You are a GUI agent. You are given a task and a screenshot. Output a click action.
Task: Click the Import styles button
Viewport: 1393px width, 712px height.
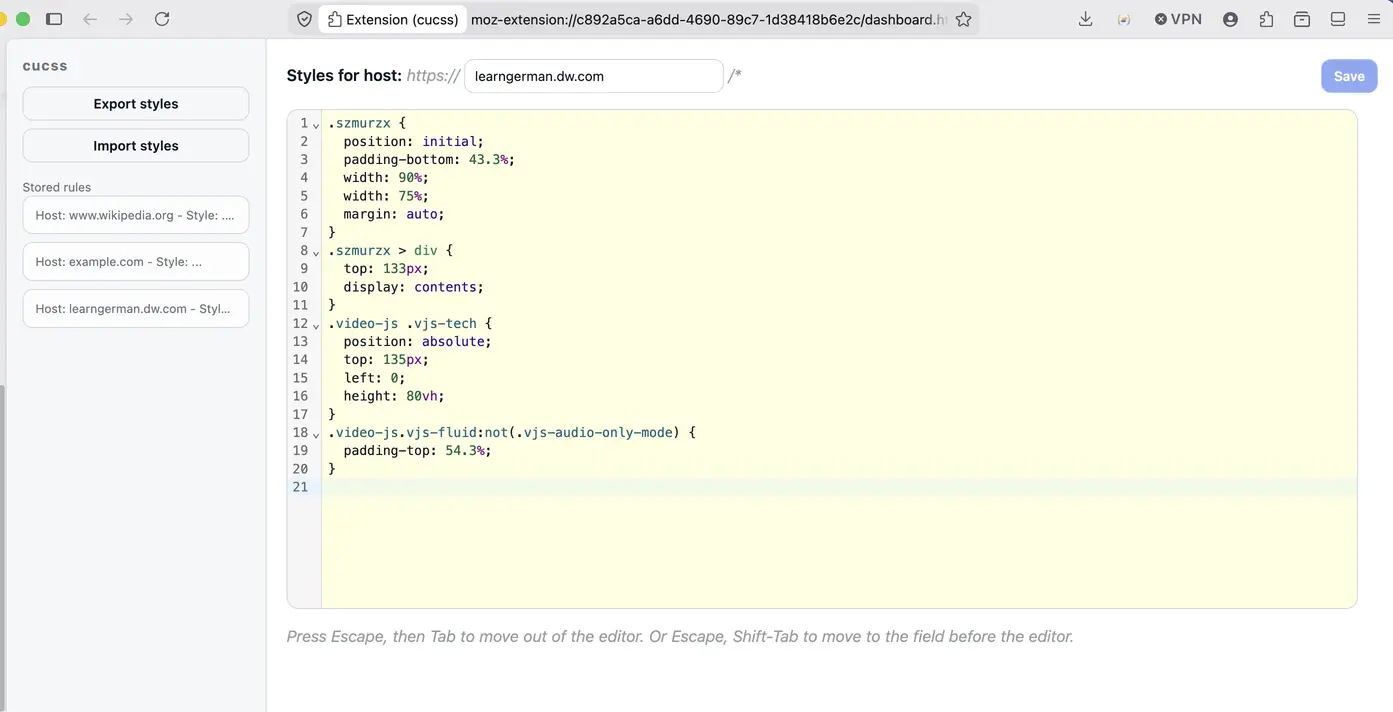(x=136, y=146)
